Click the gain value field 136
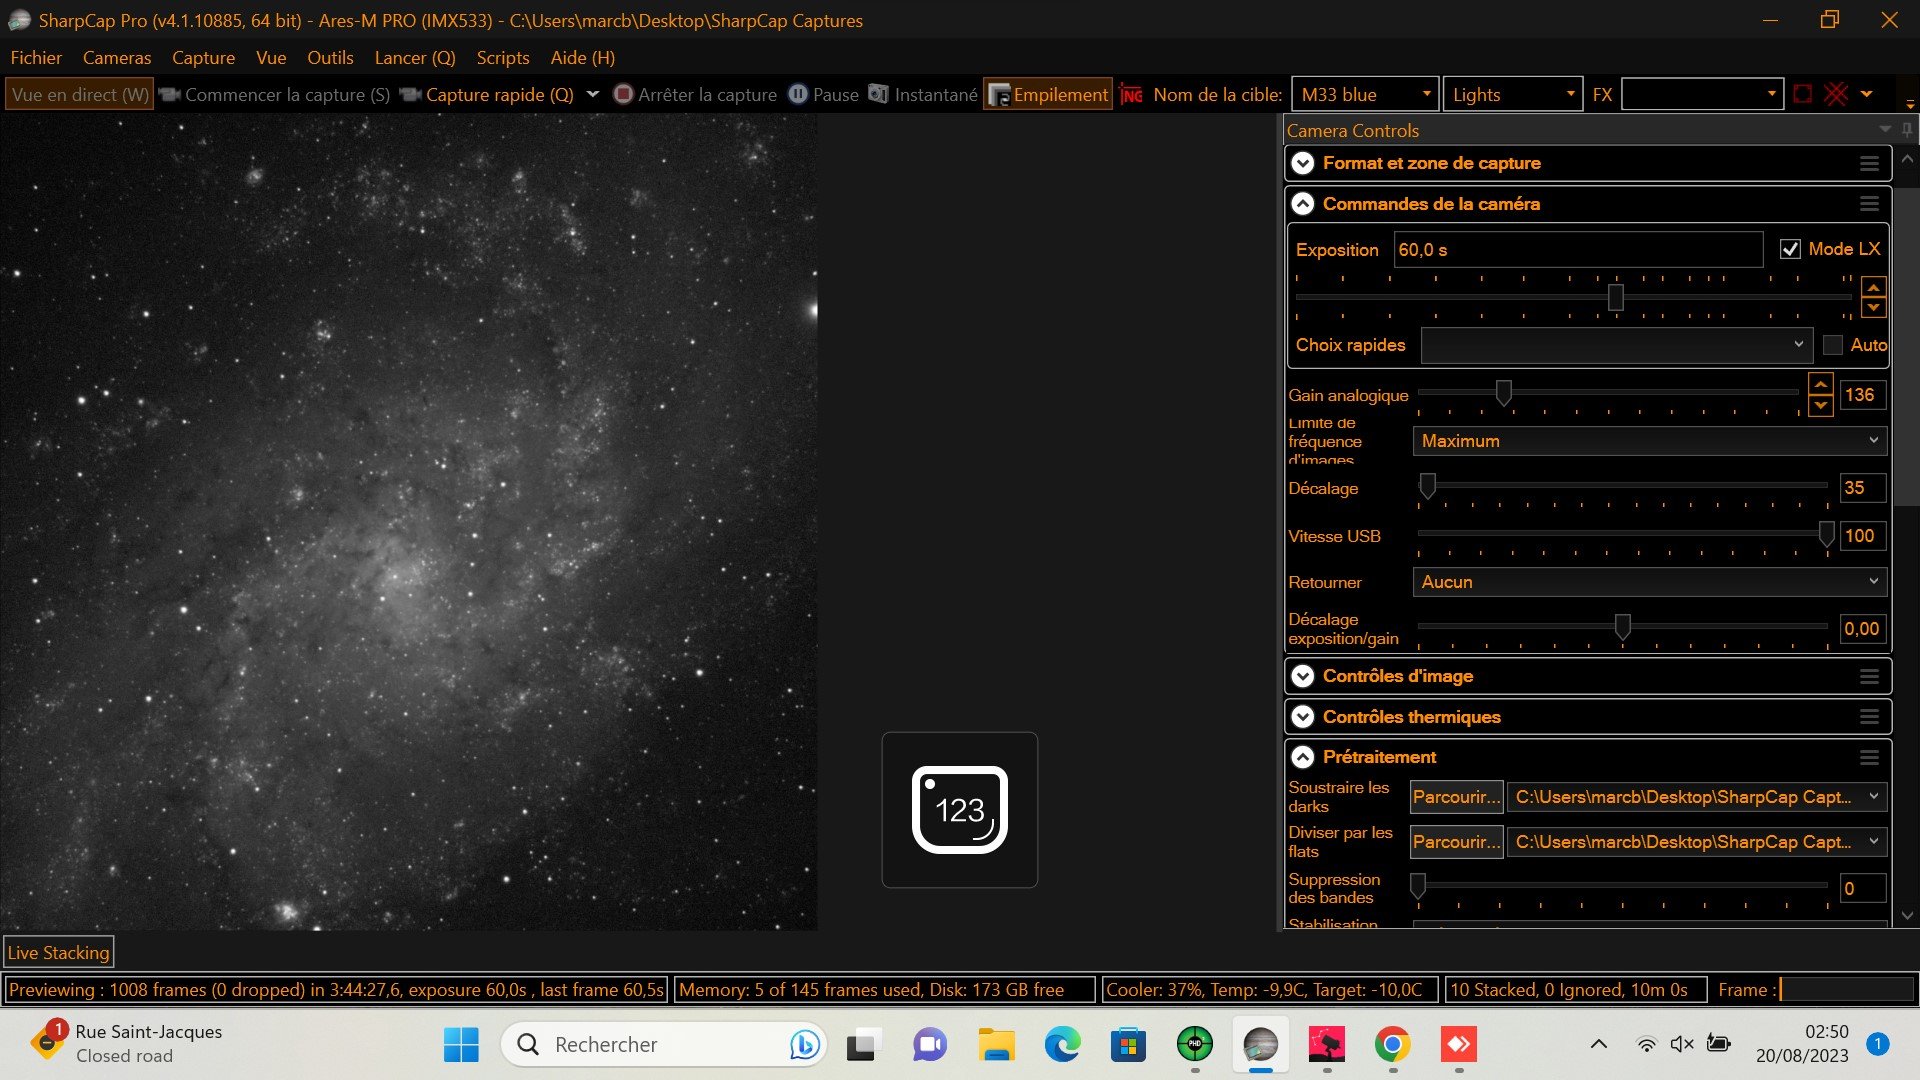The width and height of the screenshot is (1920, 1080). 1862,395
